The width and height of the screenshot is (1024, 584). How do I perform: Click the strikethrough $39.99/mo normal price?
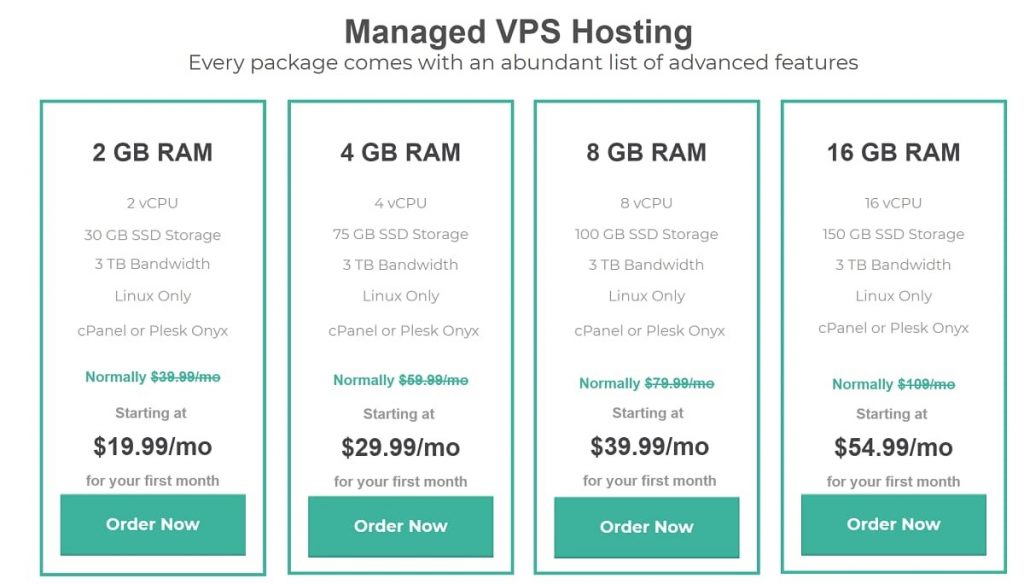click(x=185, y=377)
